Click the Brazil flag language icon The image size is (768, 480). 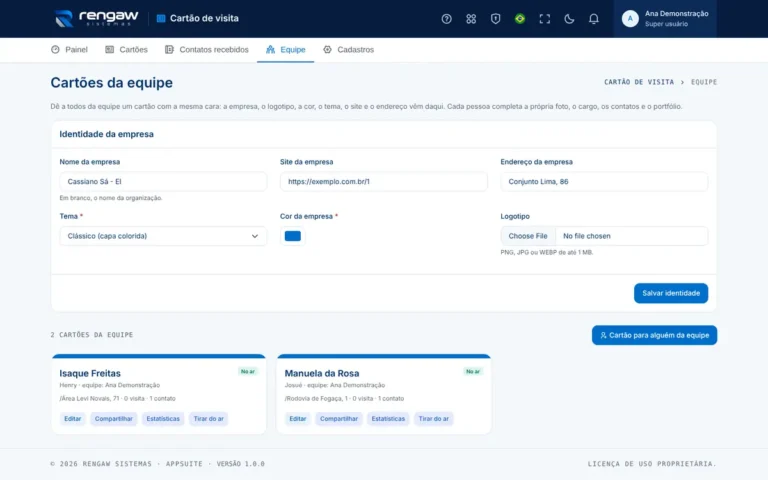pyautogui.click(x=520, y=19)
